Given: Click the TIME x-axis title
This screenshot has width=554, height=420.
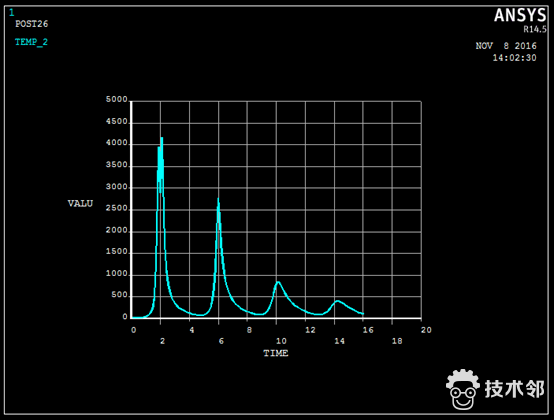Looking at the screenshot, I should (x=276, y=353).
